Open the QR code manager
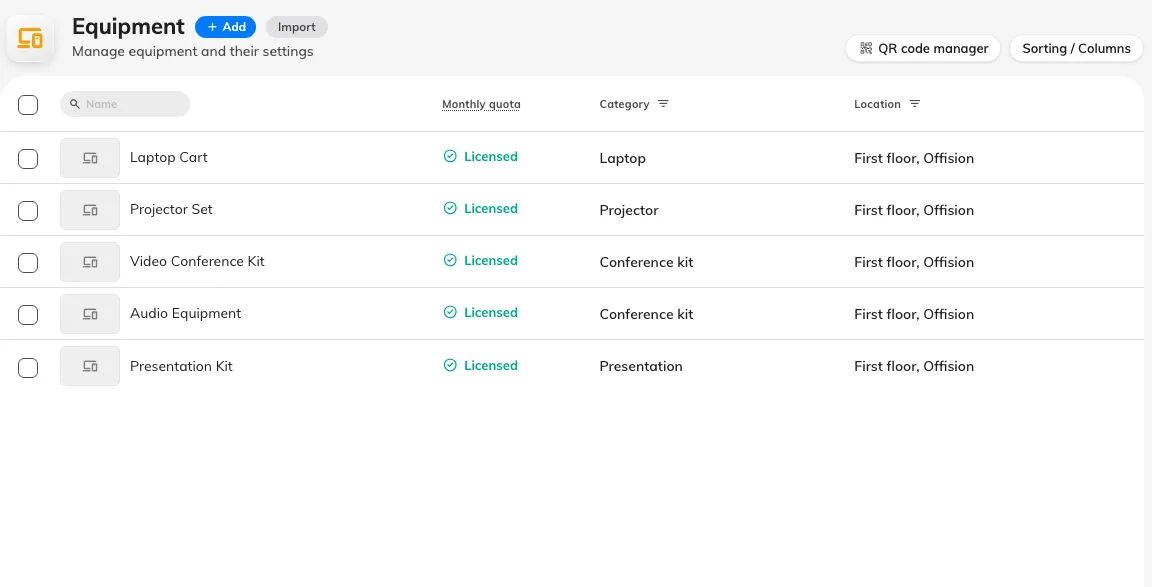1152x587 pixels. point(923,48)
